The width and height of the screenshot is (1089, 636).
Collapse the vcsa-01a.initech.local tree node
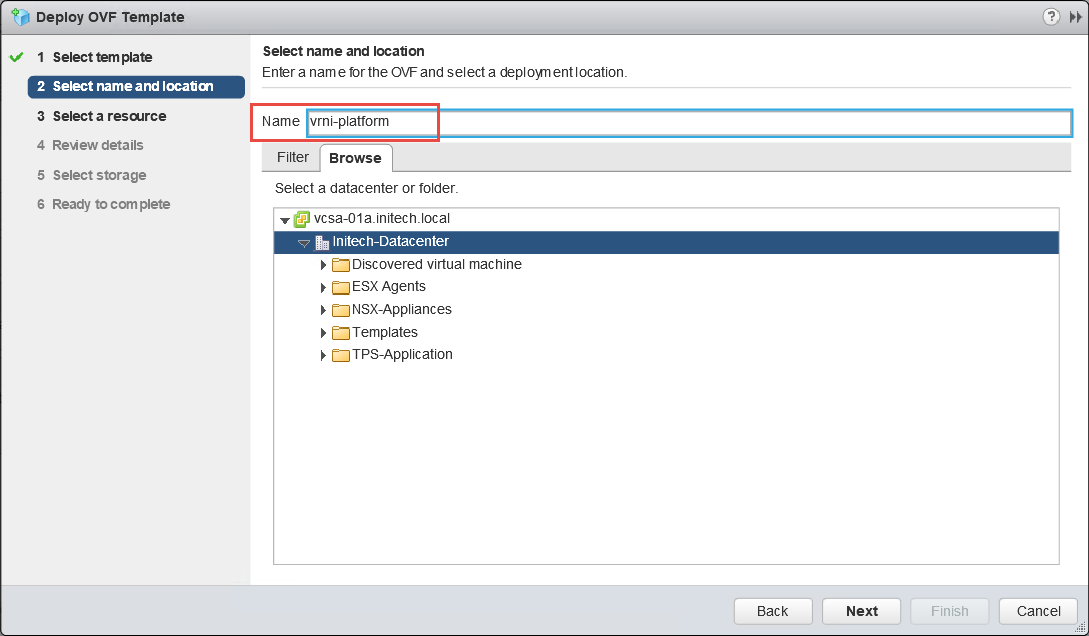pos(285,220)
